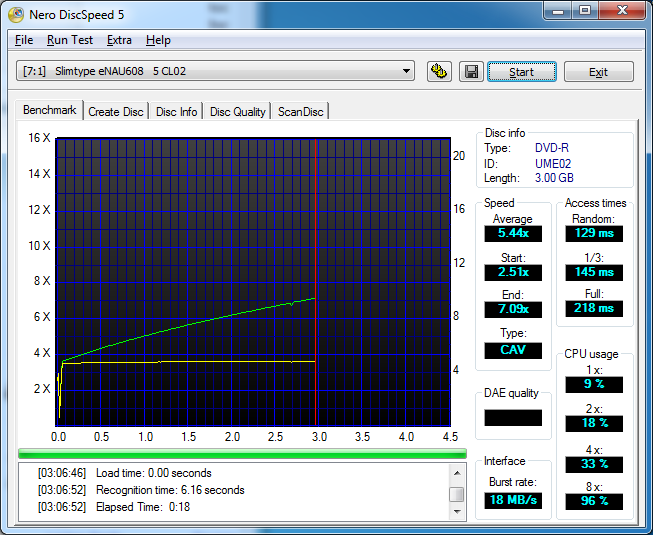The height and width of the screenshot is (535, 653).
Task: Open the Extra menu
Action: (119, 40)
